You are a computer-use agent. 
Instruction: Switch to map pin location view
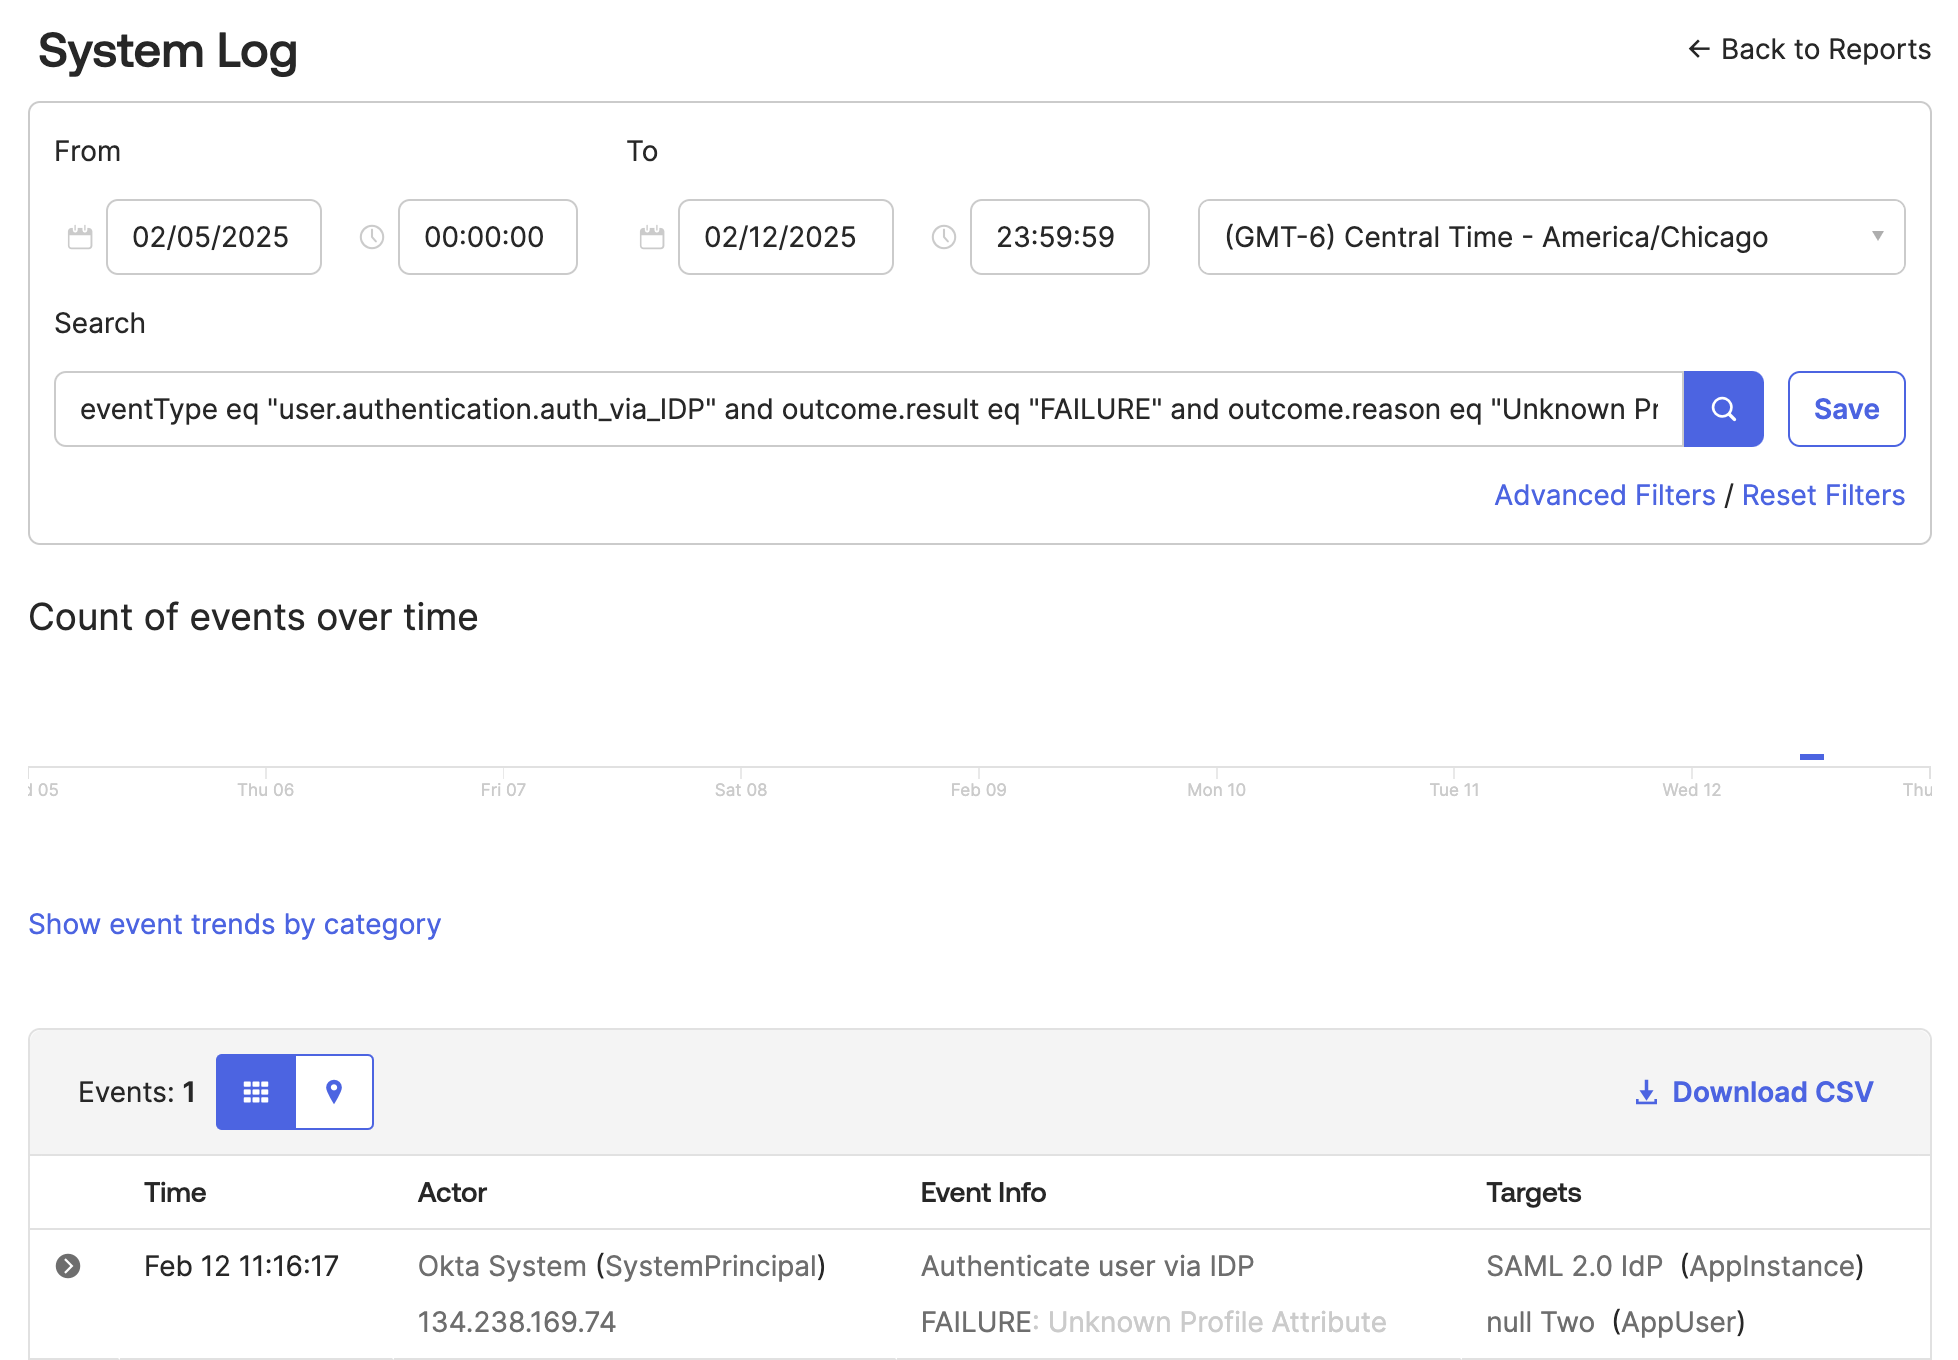(334, 1092)
